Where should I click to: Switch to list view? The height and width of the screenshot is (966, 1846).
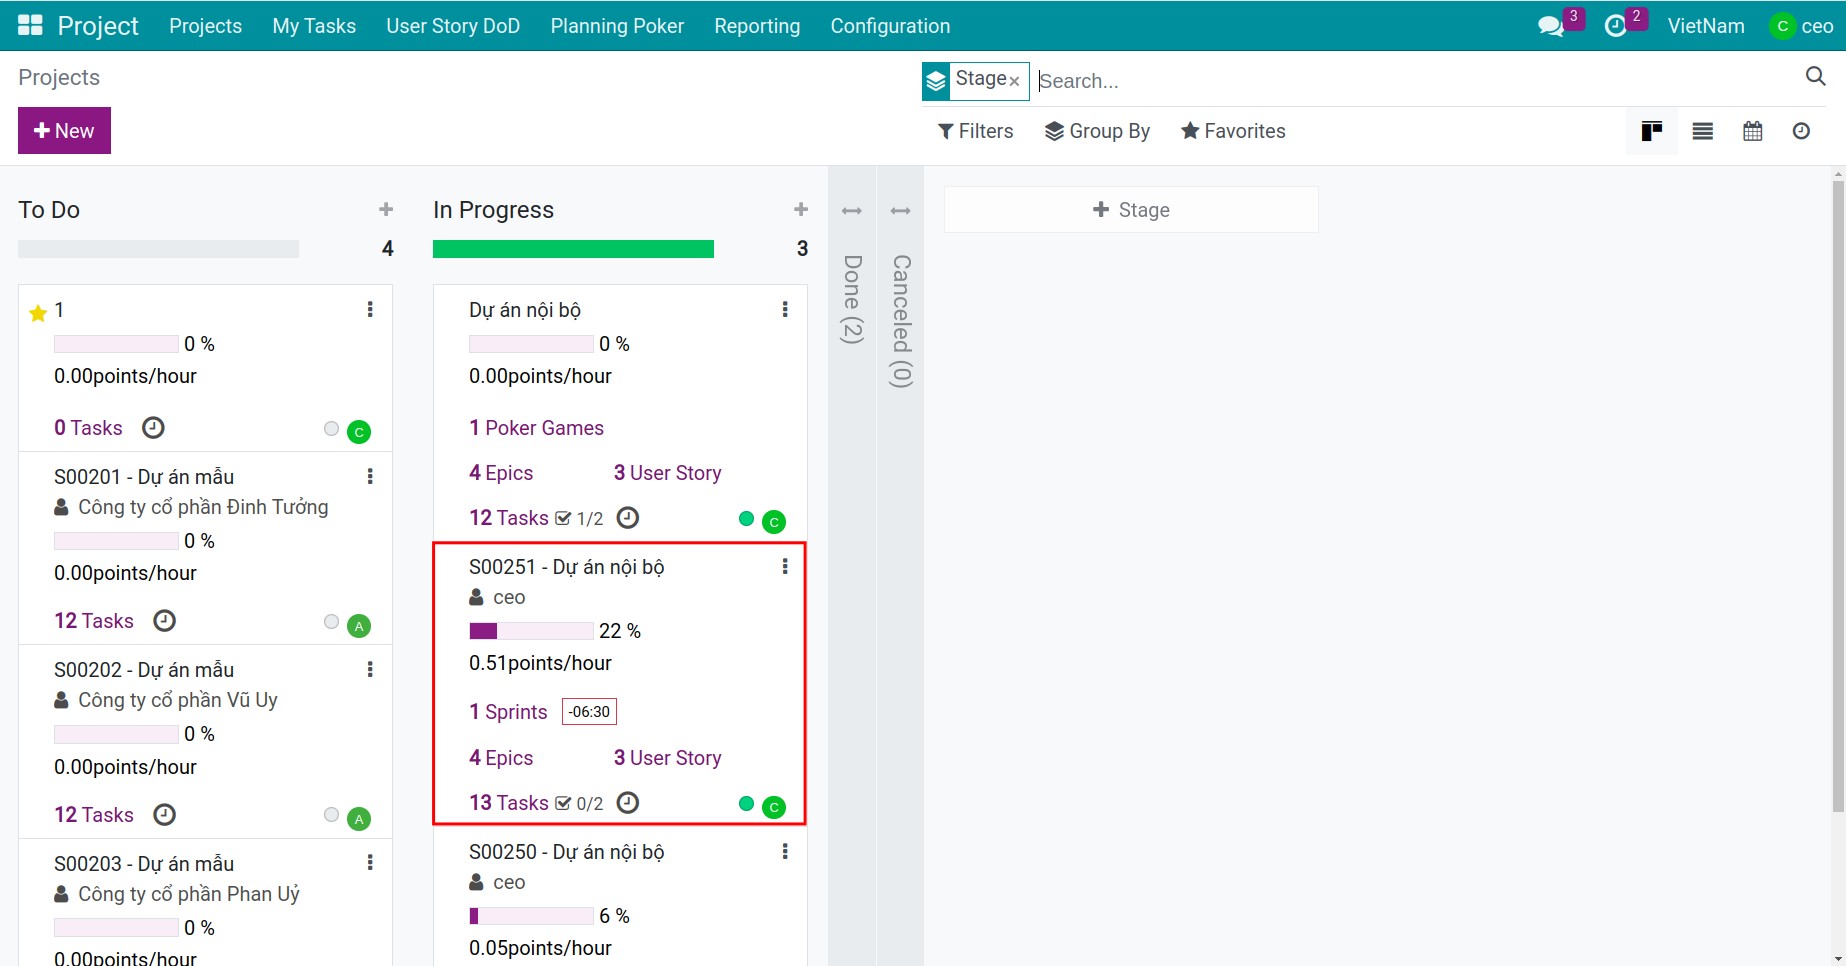click(1703, 131)
